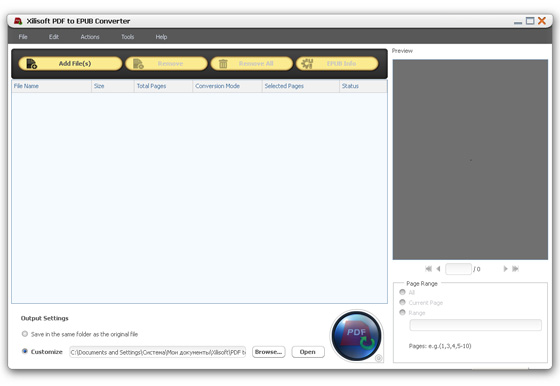Click the EPUB Info gear icon
This screenshot has width=560, height=386.
click(307, 64)
